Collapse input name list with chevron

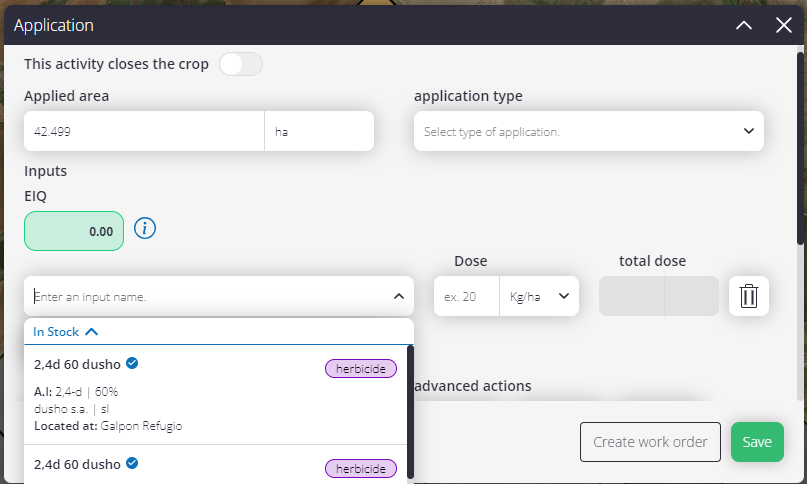point(399,296)
